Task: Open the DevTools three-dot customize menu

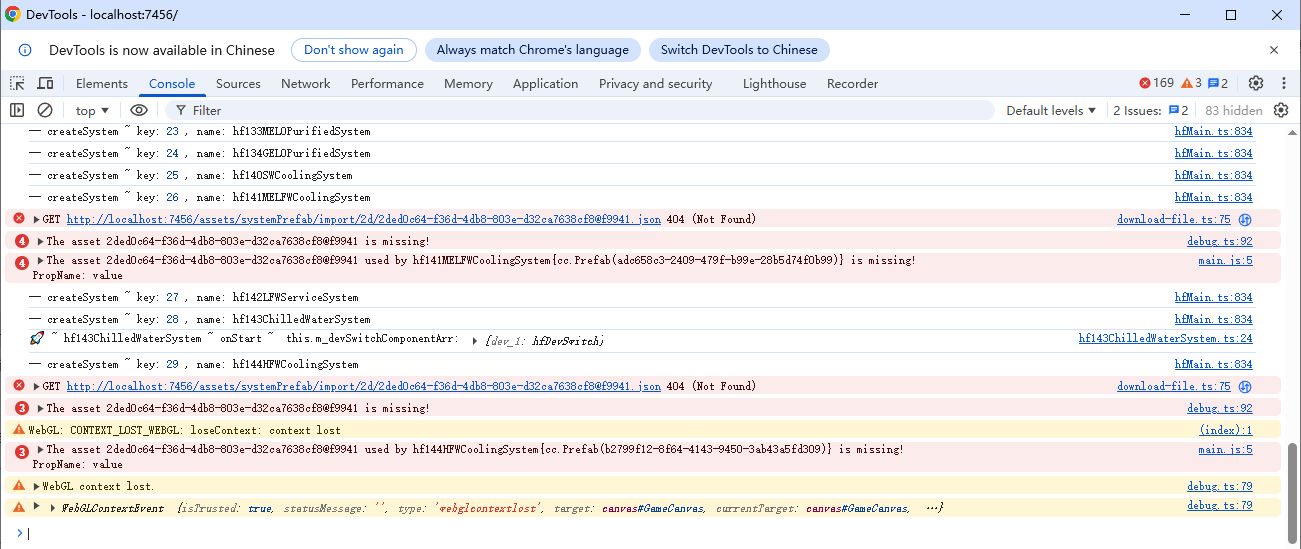Action: (1281, 83)
